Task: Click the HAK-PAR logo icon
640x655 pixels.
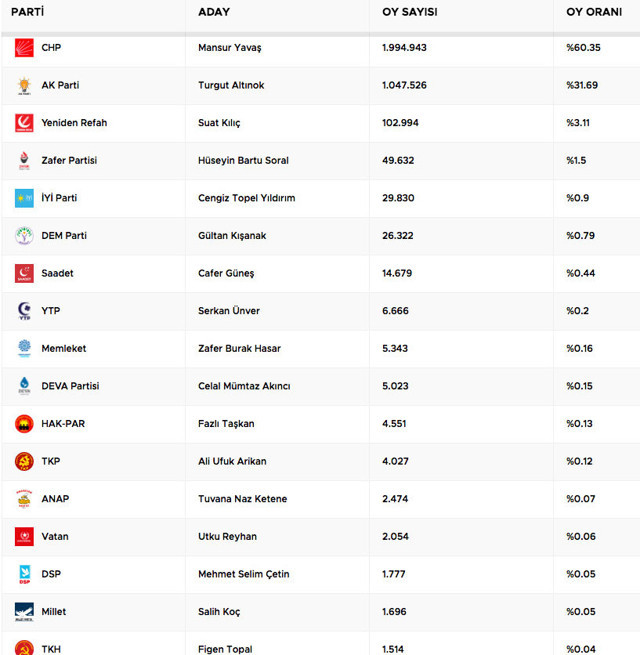Action: click(x=24, y=424)
